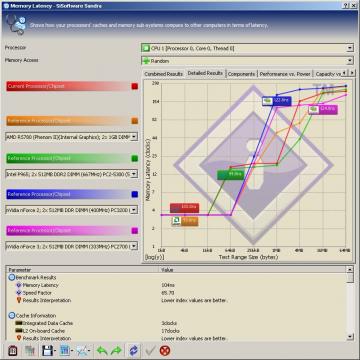The image size is (360, 360).
Task: Click the green data label on chart
Action: (x=231, y=175)
